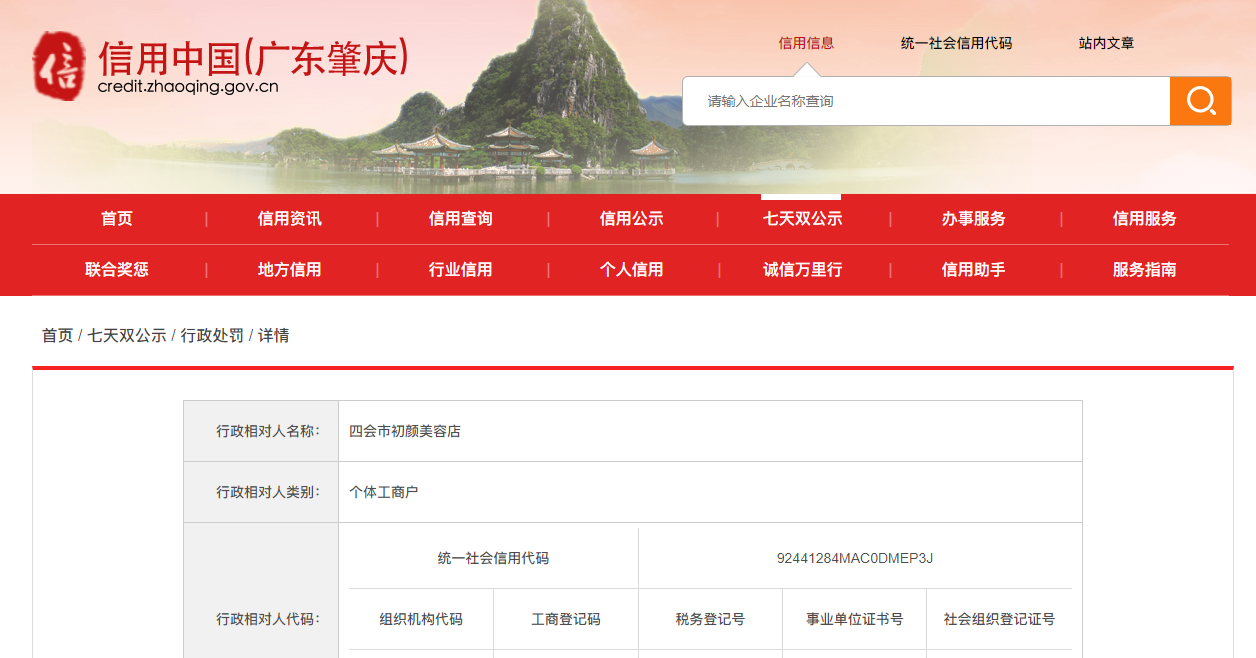Click the 社会组织登记证号 header cell
This screenshot has height=658, width=1256.
click(x=999, y=619)
